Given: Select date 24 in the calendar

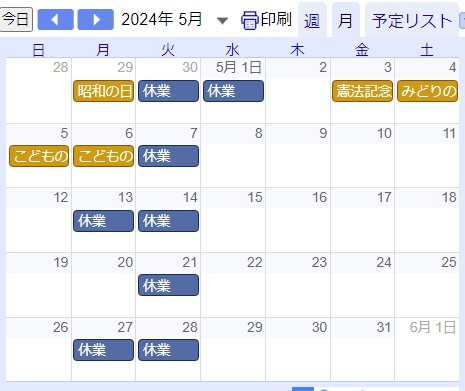Looking at the screenshot, I should (x=384, y=262).
